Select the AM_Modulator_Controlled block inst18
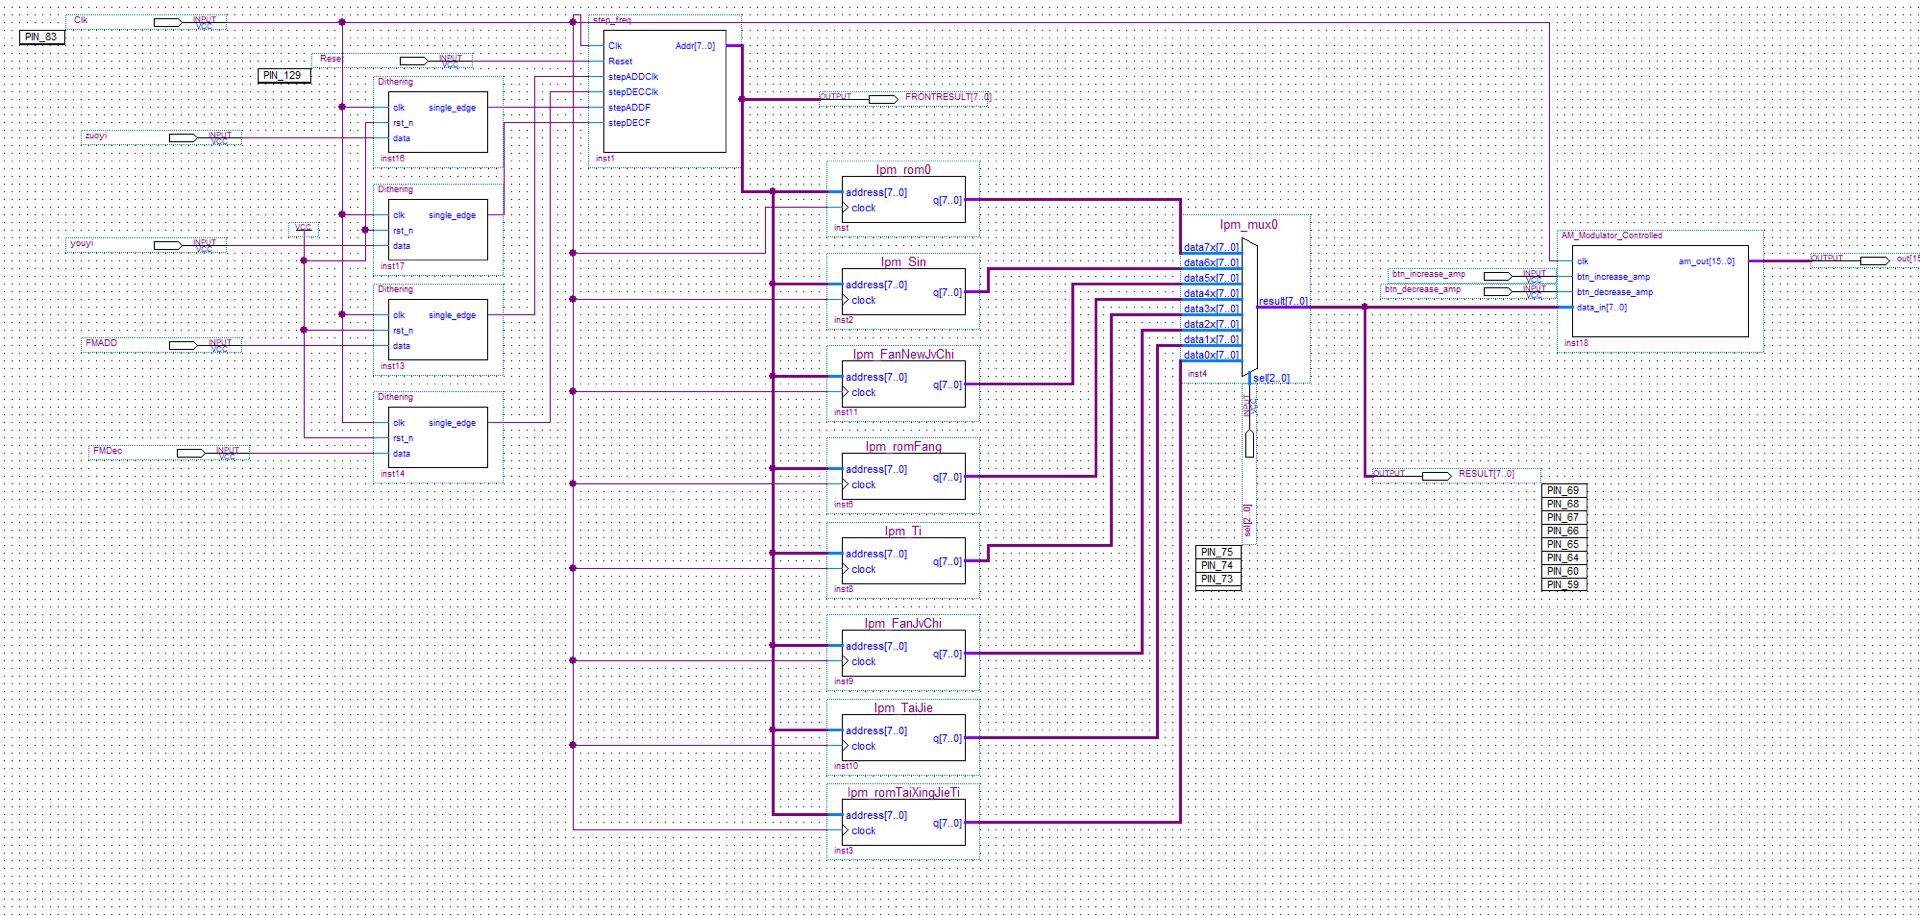This screenshot has height=916, width=1920. coord(1660,291)
